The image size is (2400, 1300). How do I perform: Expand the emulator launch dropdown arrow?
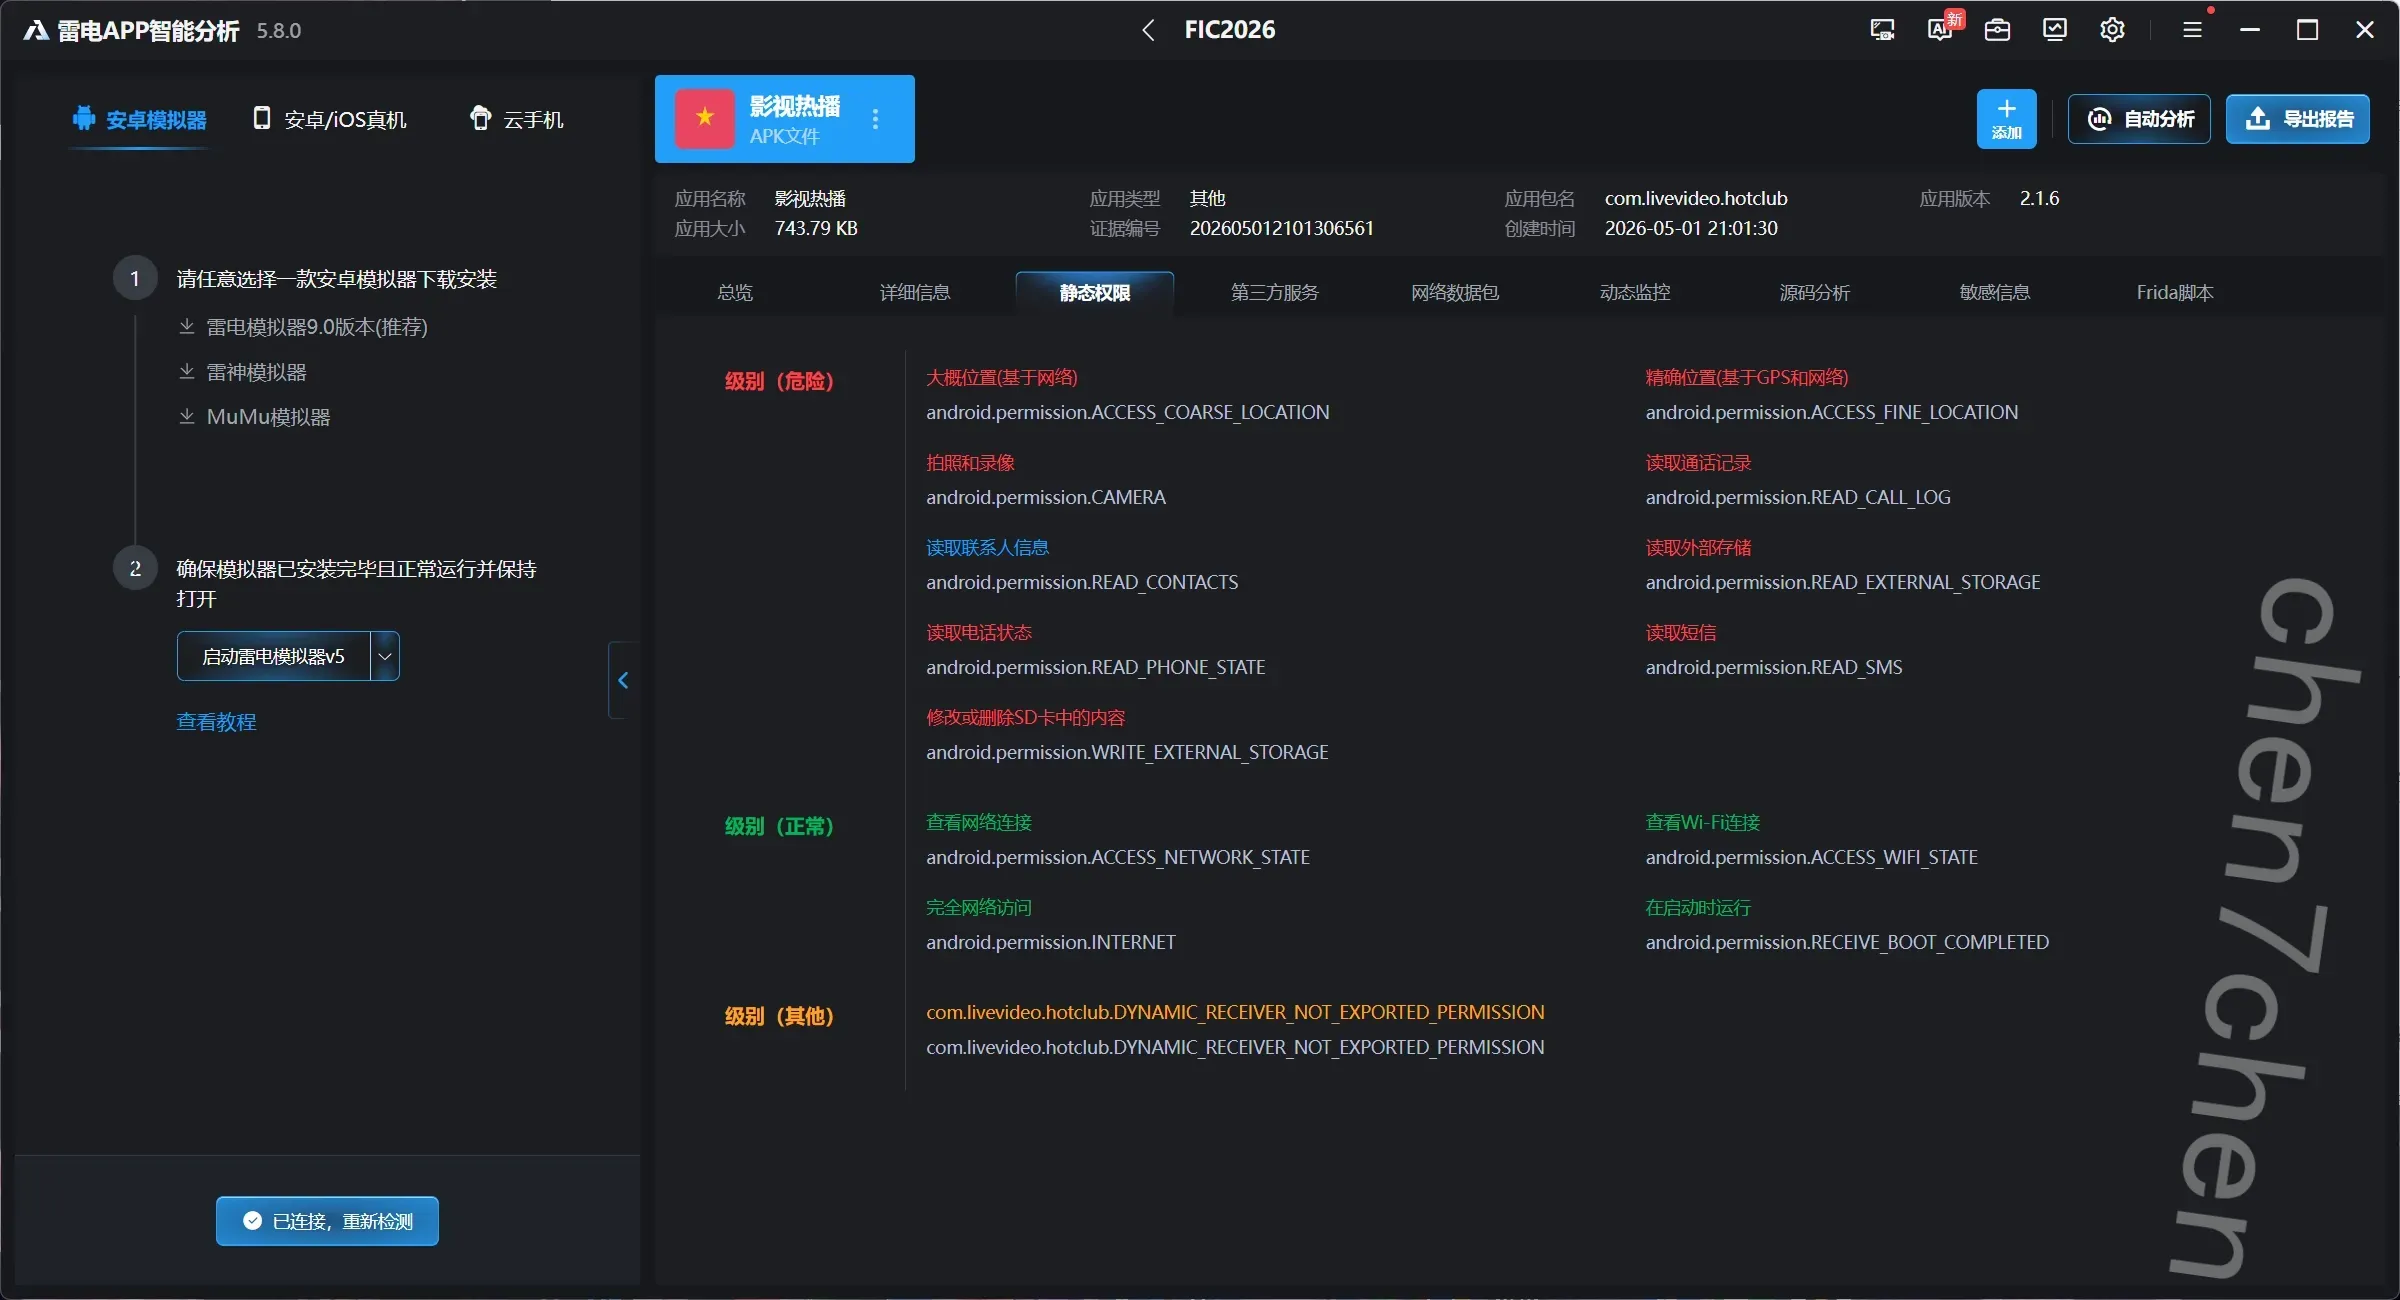[x=385, y=656]
